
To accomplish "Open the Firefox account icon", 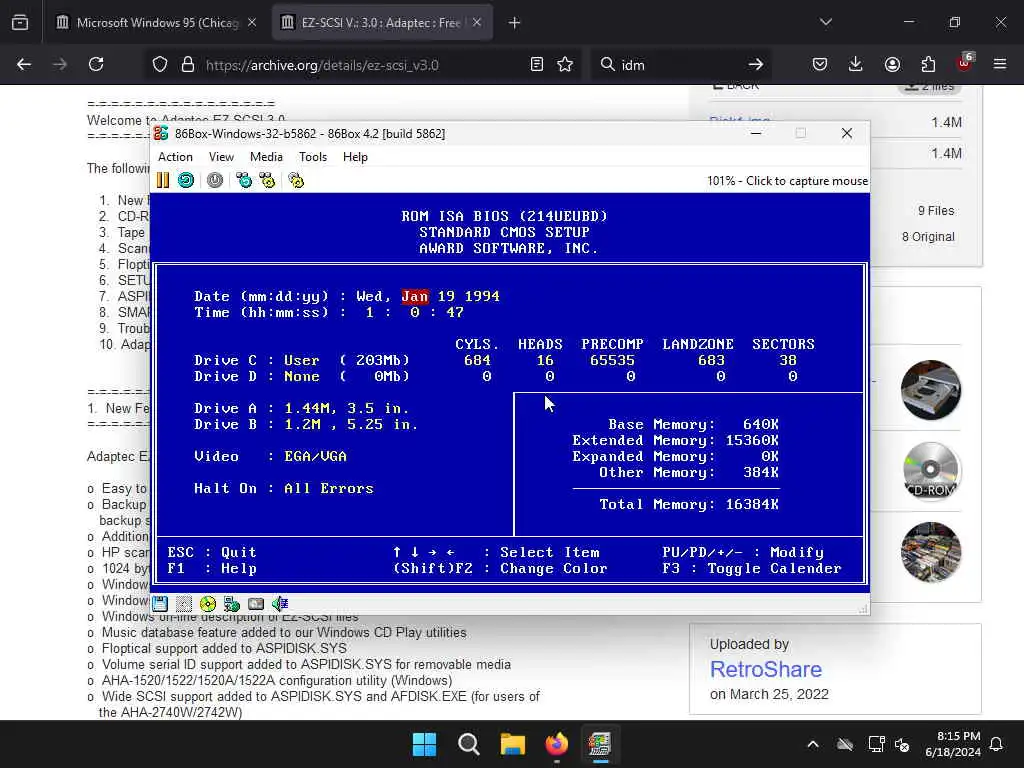I will [x=892, y=65].
